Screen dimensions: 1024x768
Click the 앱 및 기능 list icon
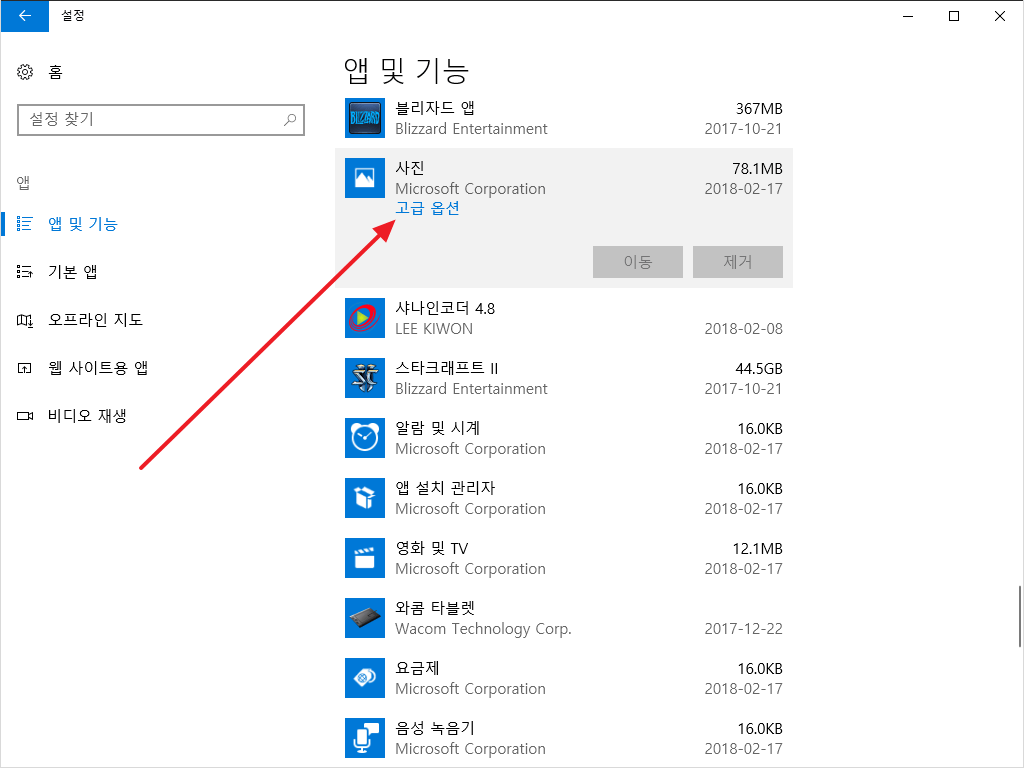pos(25,224)
